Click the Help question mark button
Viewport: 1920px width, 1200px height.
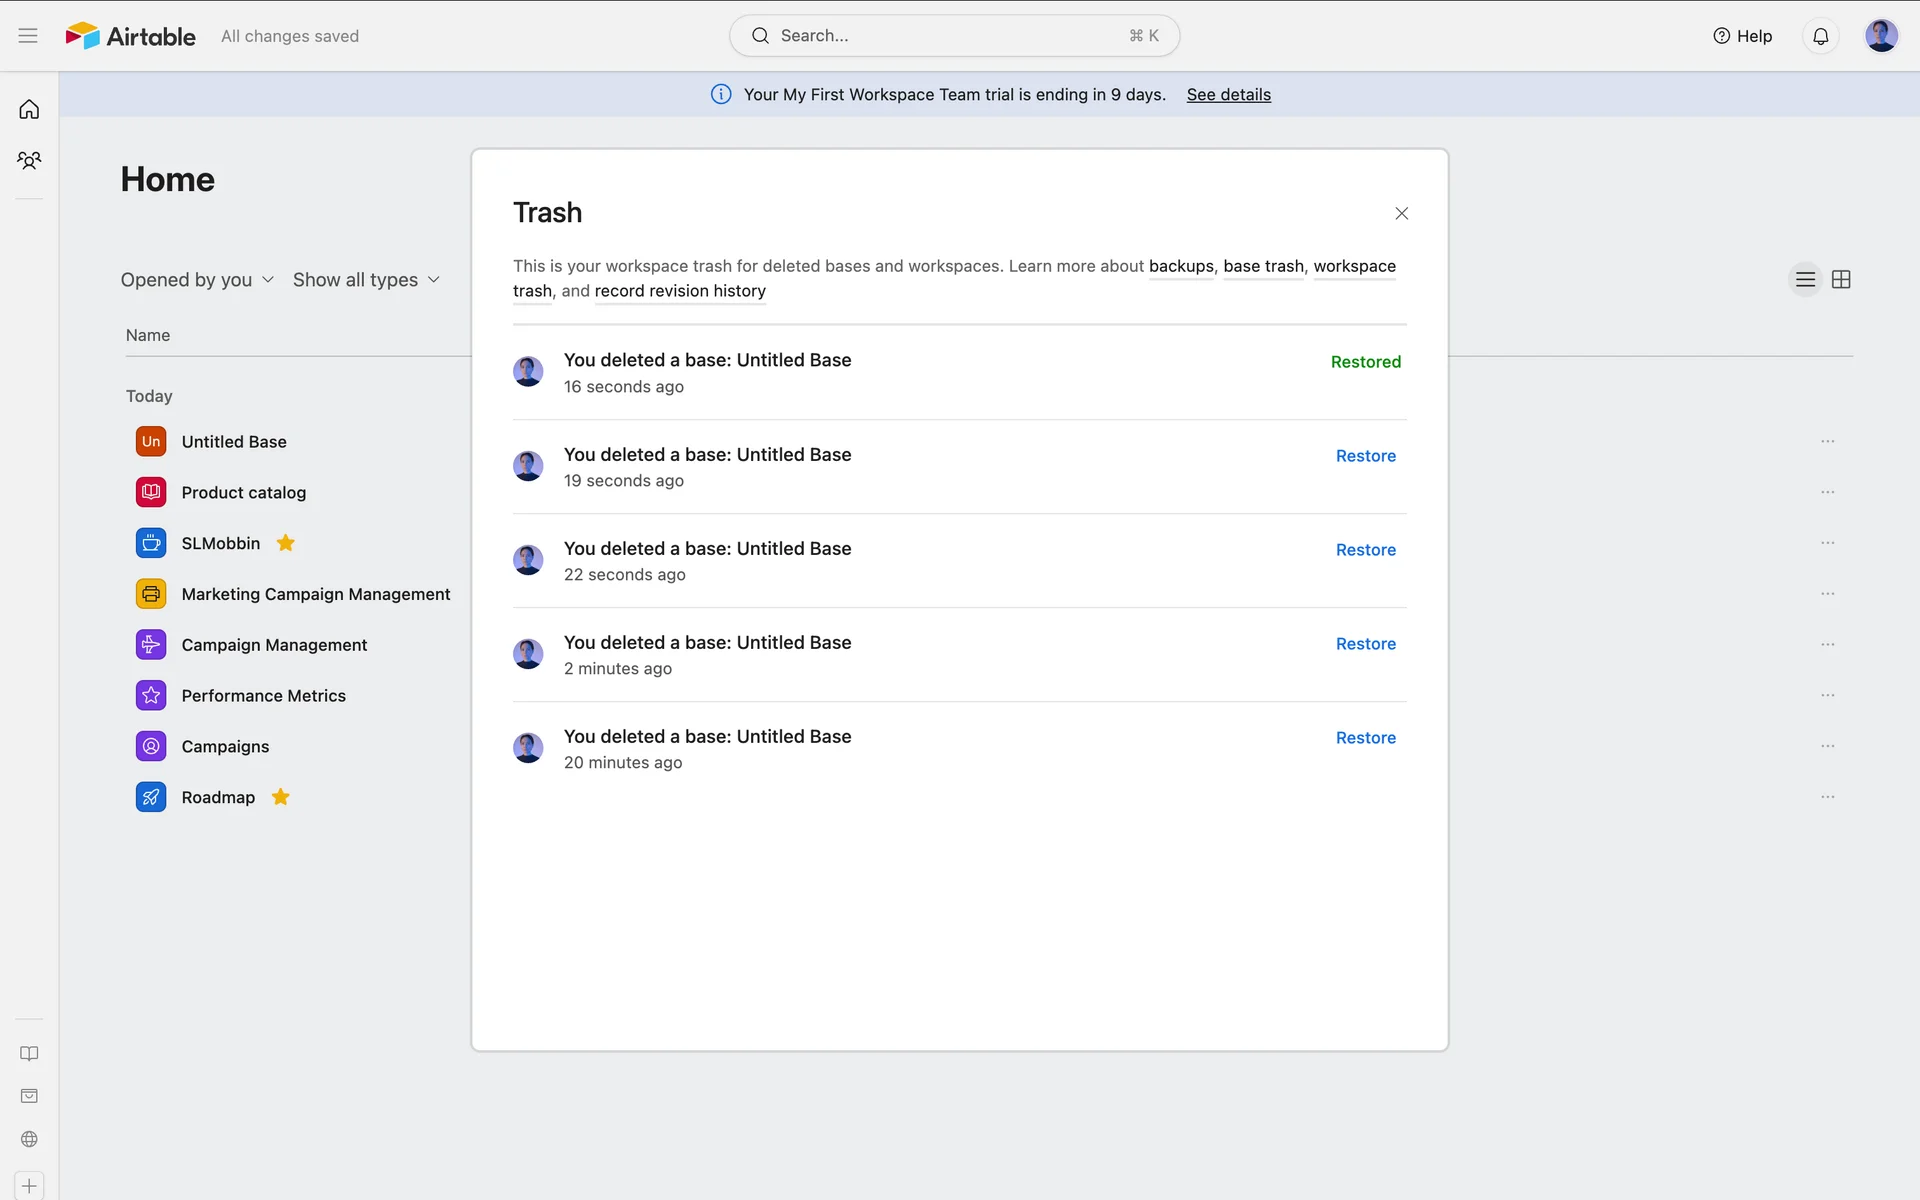[1742, 36]
